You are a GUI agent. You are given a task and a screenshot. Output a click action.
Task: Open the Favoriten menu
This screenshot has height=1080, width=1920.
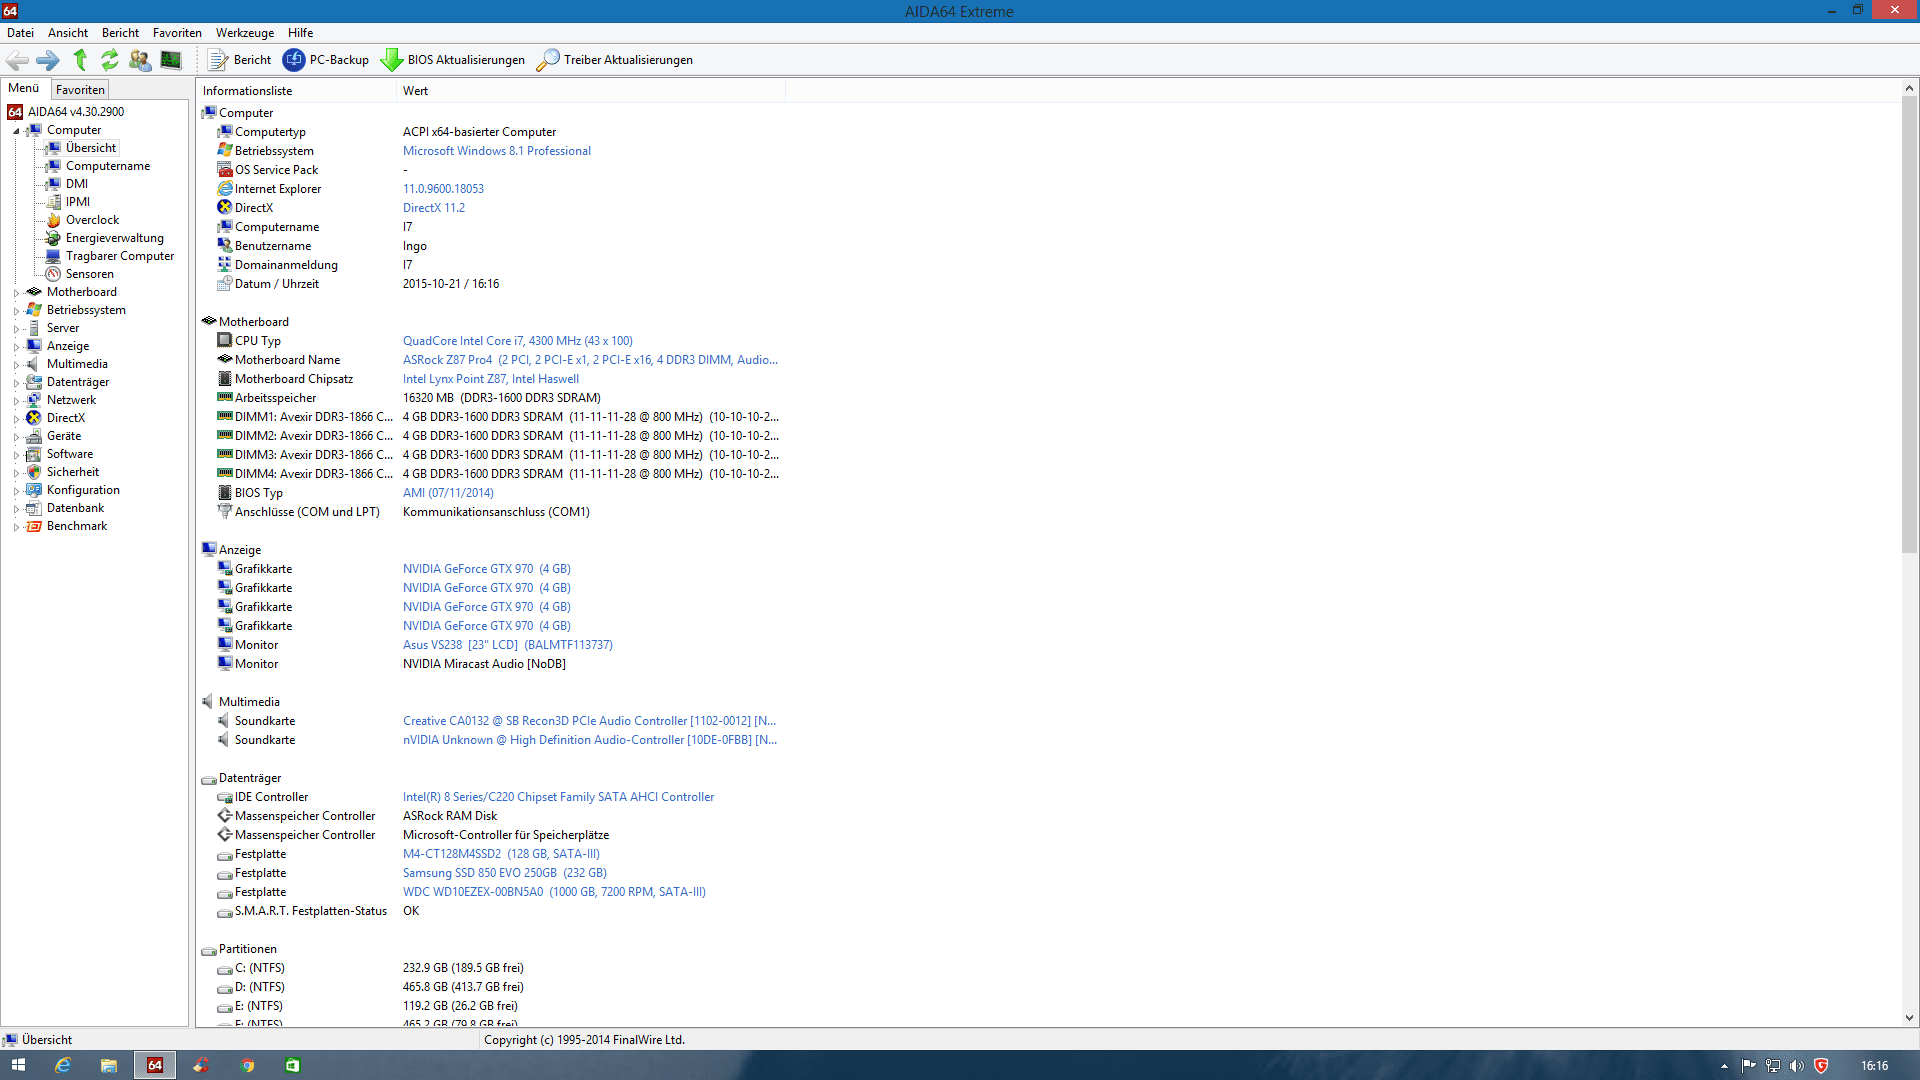point(177,33)
